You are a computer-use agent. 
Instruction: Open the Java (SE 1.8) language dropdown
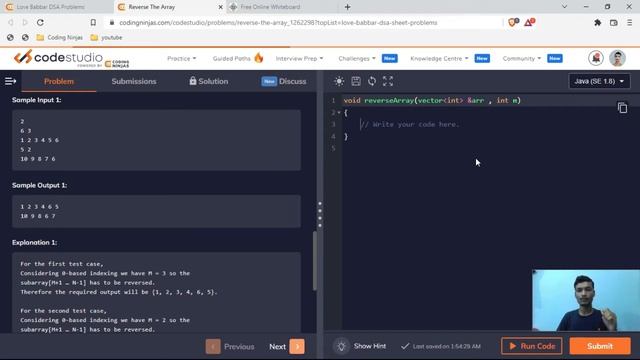599,81
